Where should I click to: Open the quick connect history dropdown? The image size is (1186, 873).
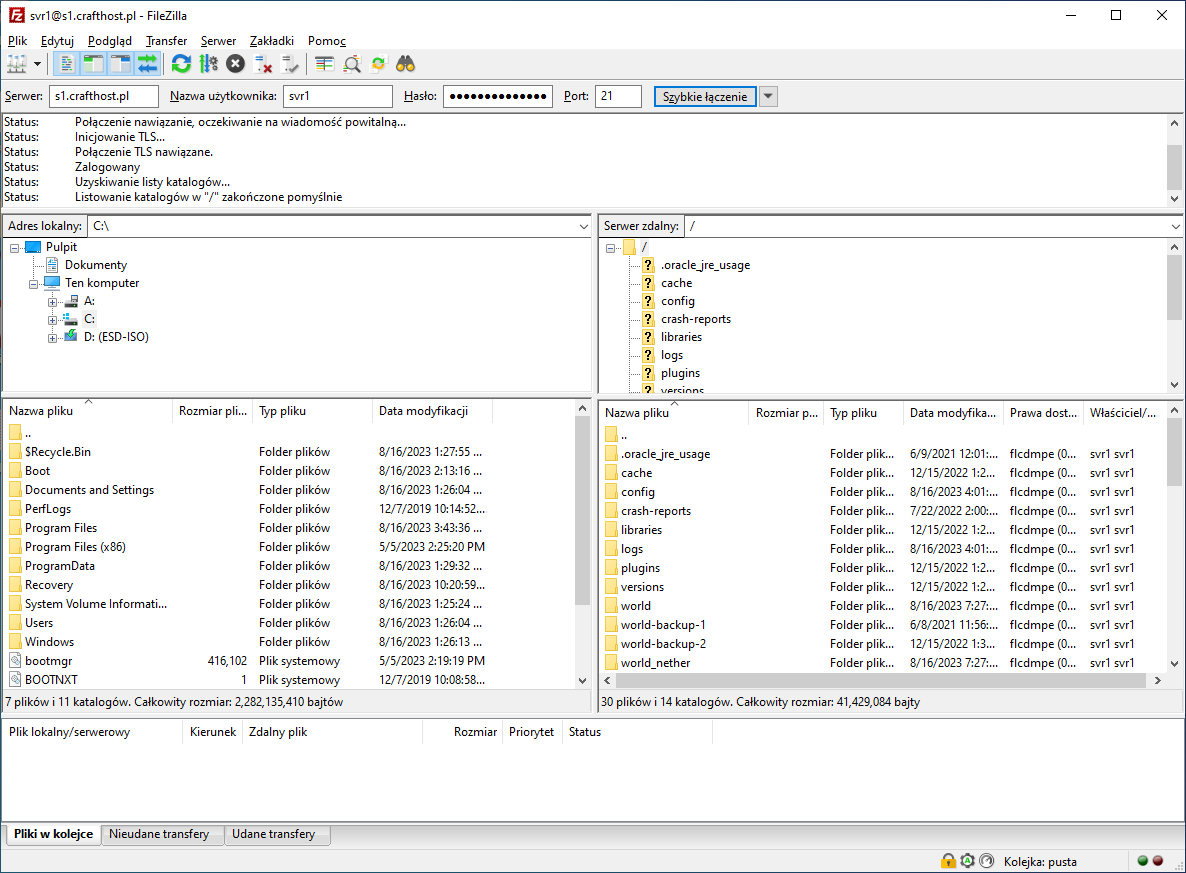click(x=768, y=96)
